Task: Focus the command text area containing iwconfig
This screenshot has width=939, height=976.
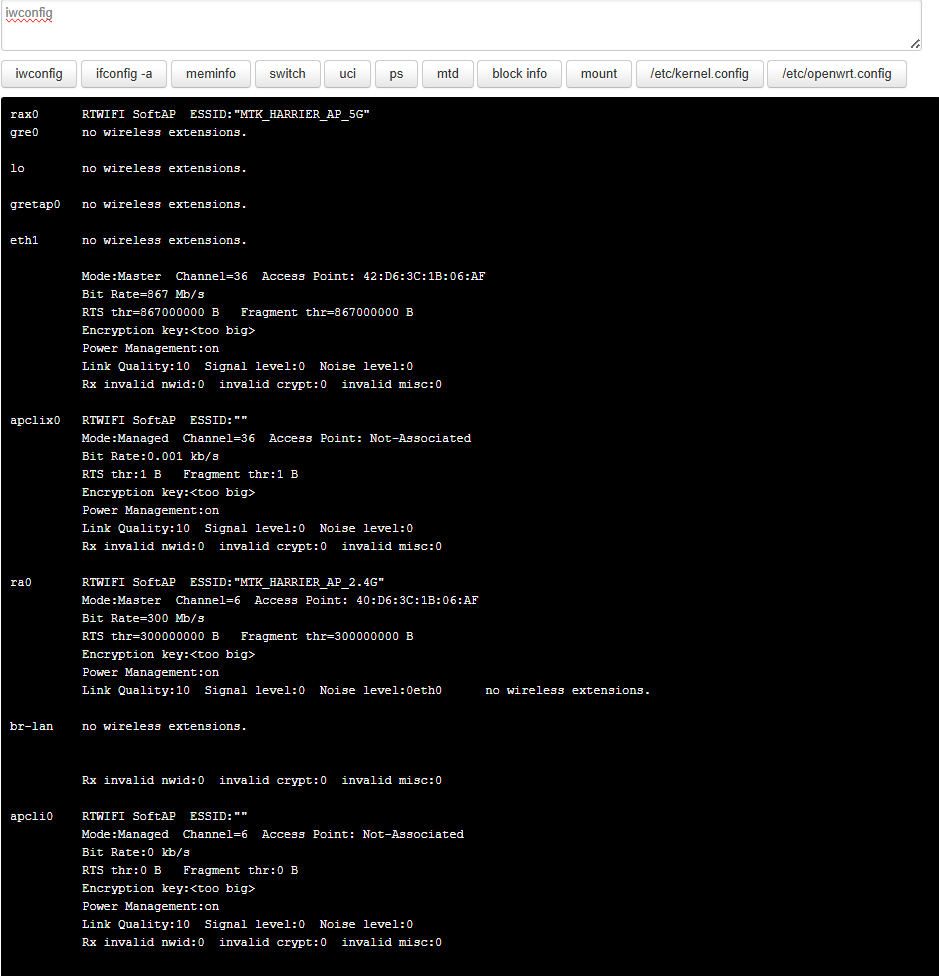Action: click(461, 25)
